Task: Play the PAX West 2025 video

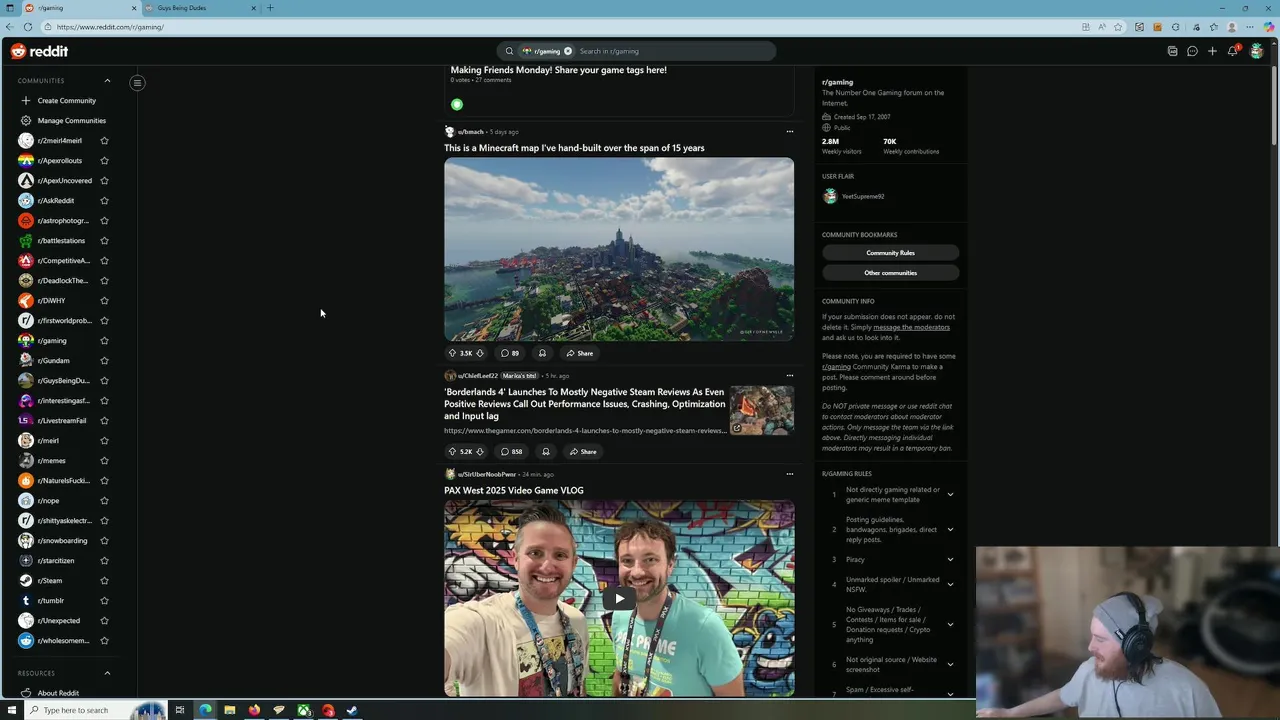Action: [619, 598]
